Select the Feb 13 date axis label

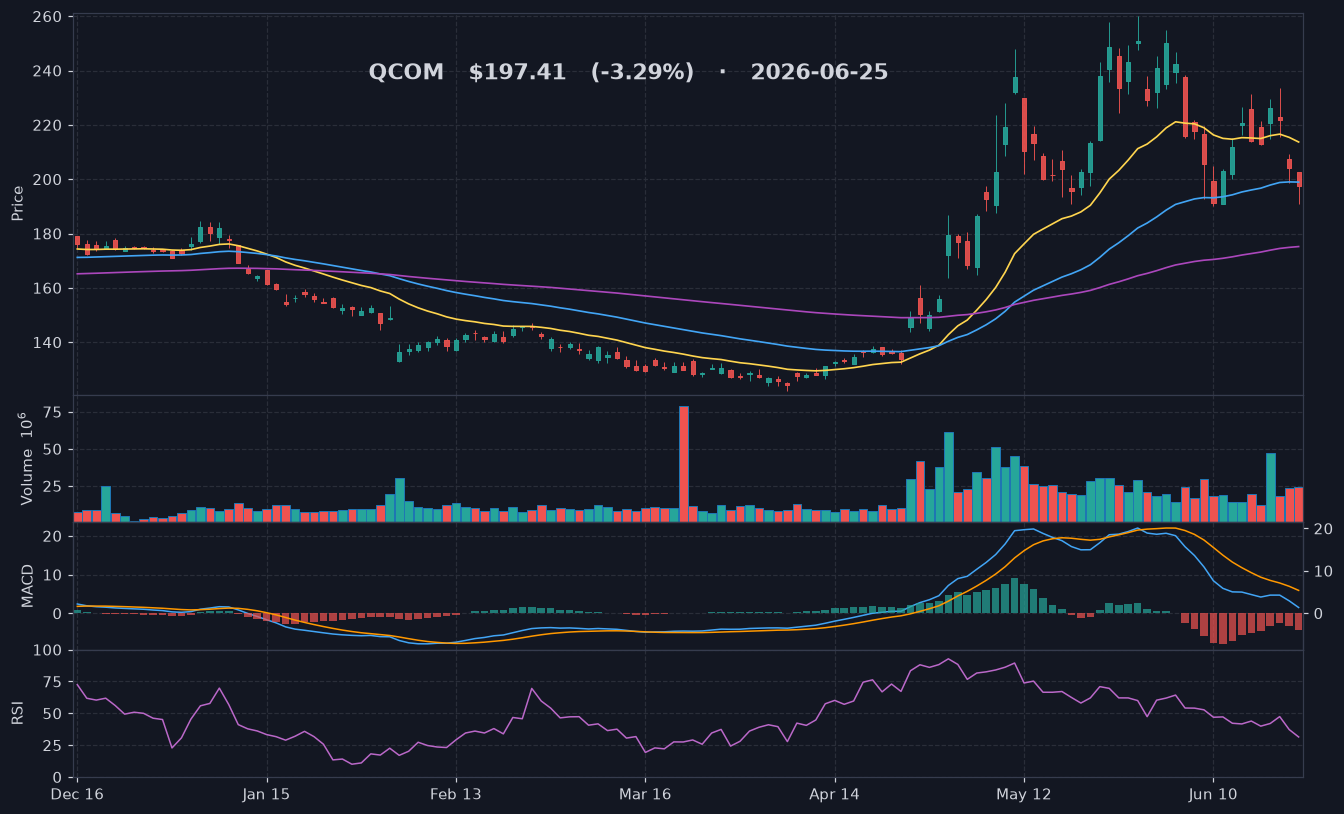click(456, 795)
